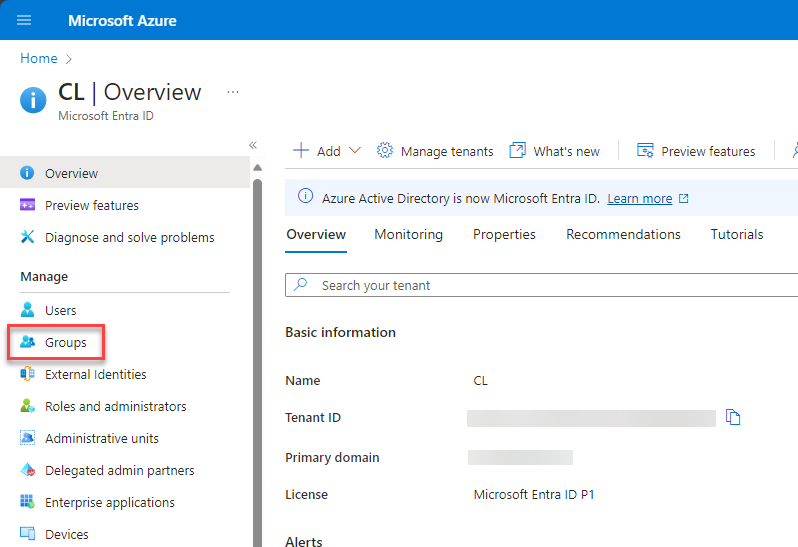Viewport: 798px width, 547px height.
Task: Go to Home breadcrumb
Action: point(39,59)
